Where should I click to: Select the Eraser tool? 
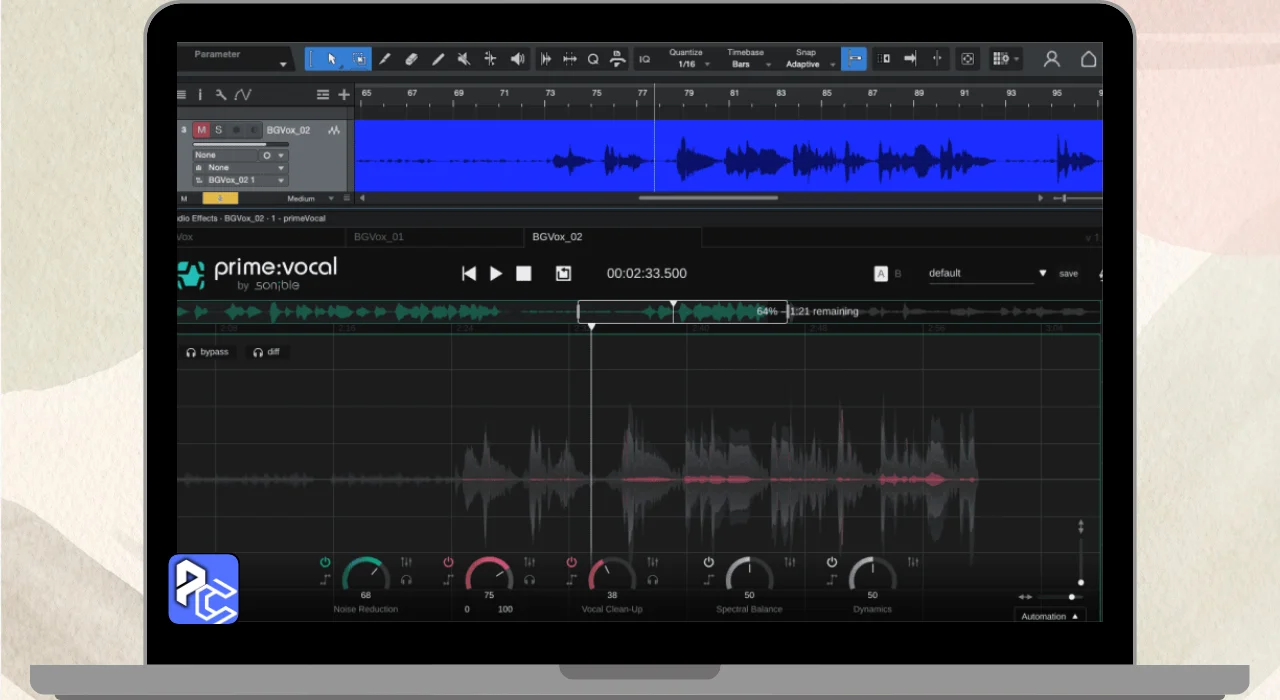tap(411, 59)
